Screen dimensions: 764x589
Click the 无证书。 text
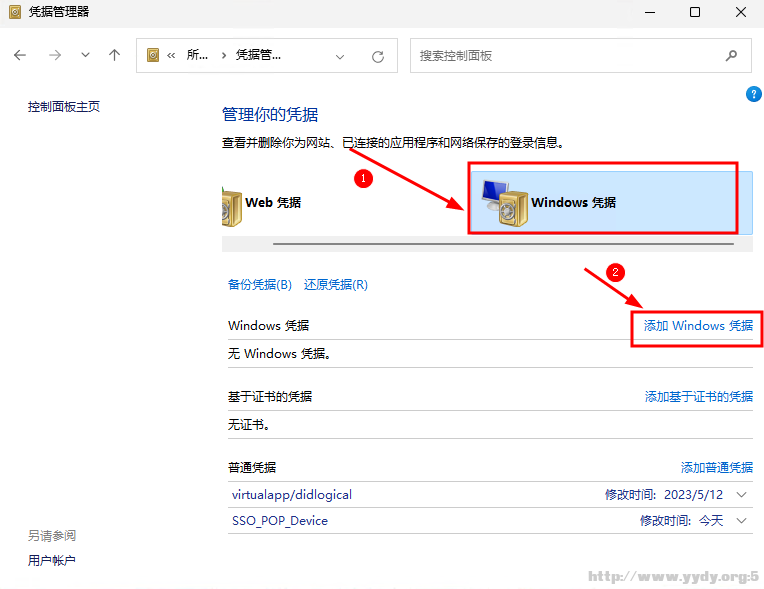[x=249, y=425]
